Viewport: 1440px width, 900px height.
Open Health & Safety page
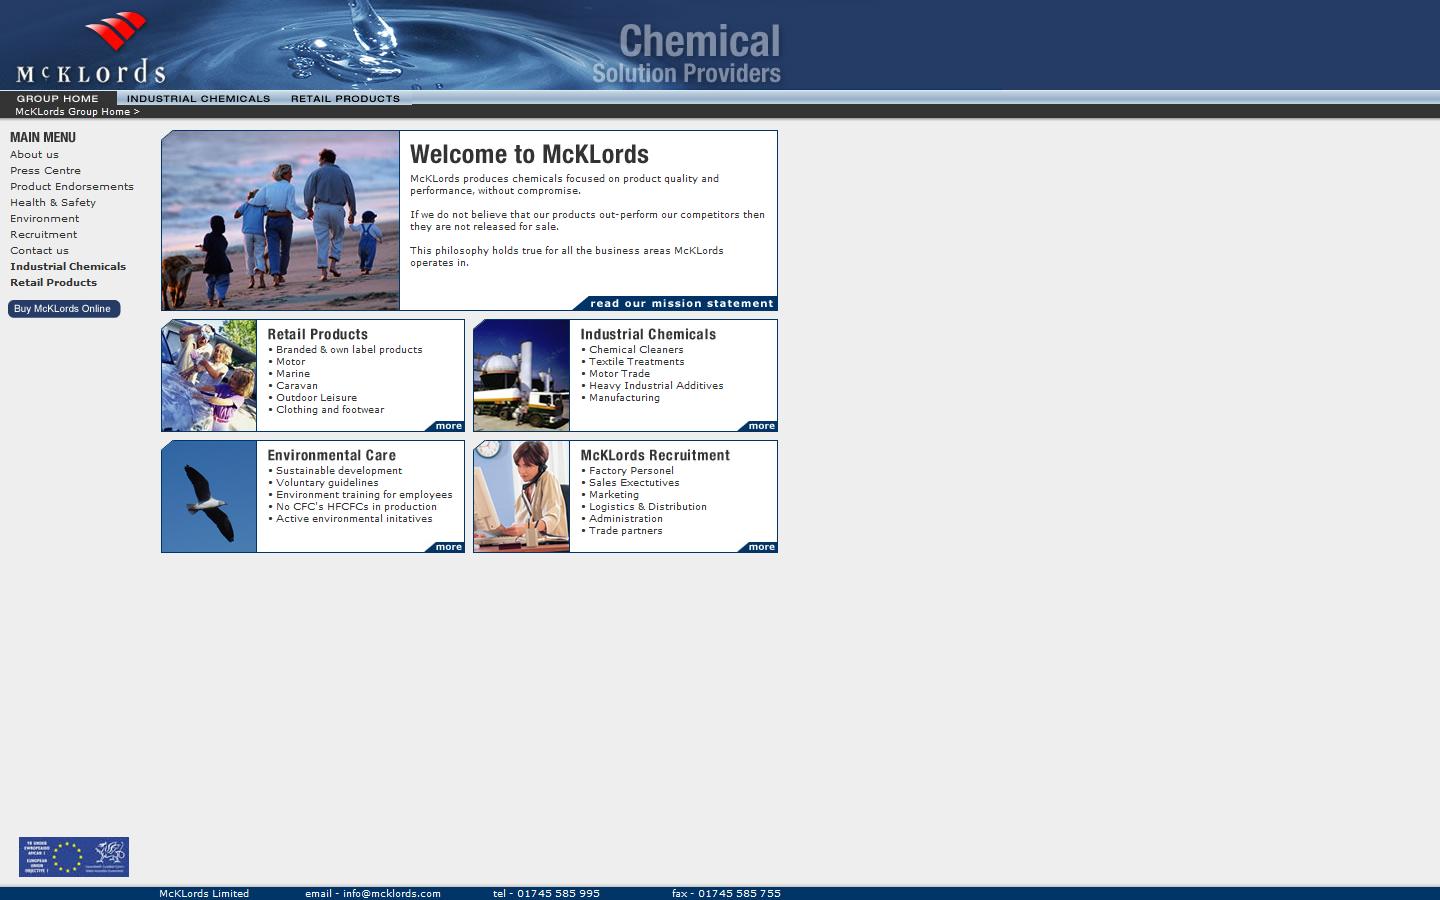(53, 202)
